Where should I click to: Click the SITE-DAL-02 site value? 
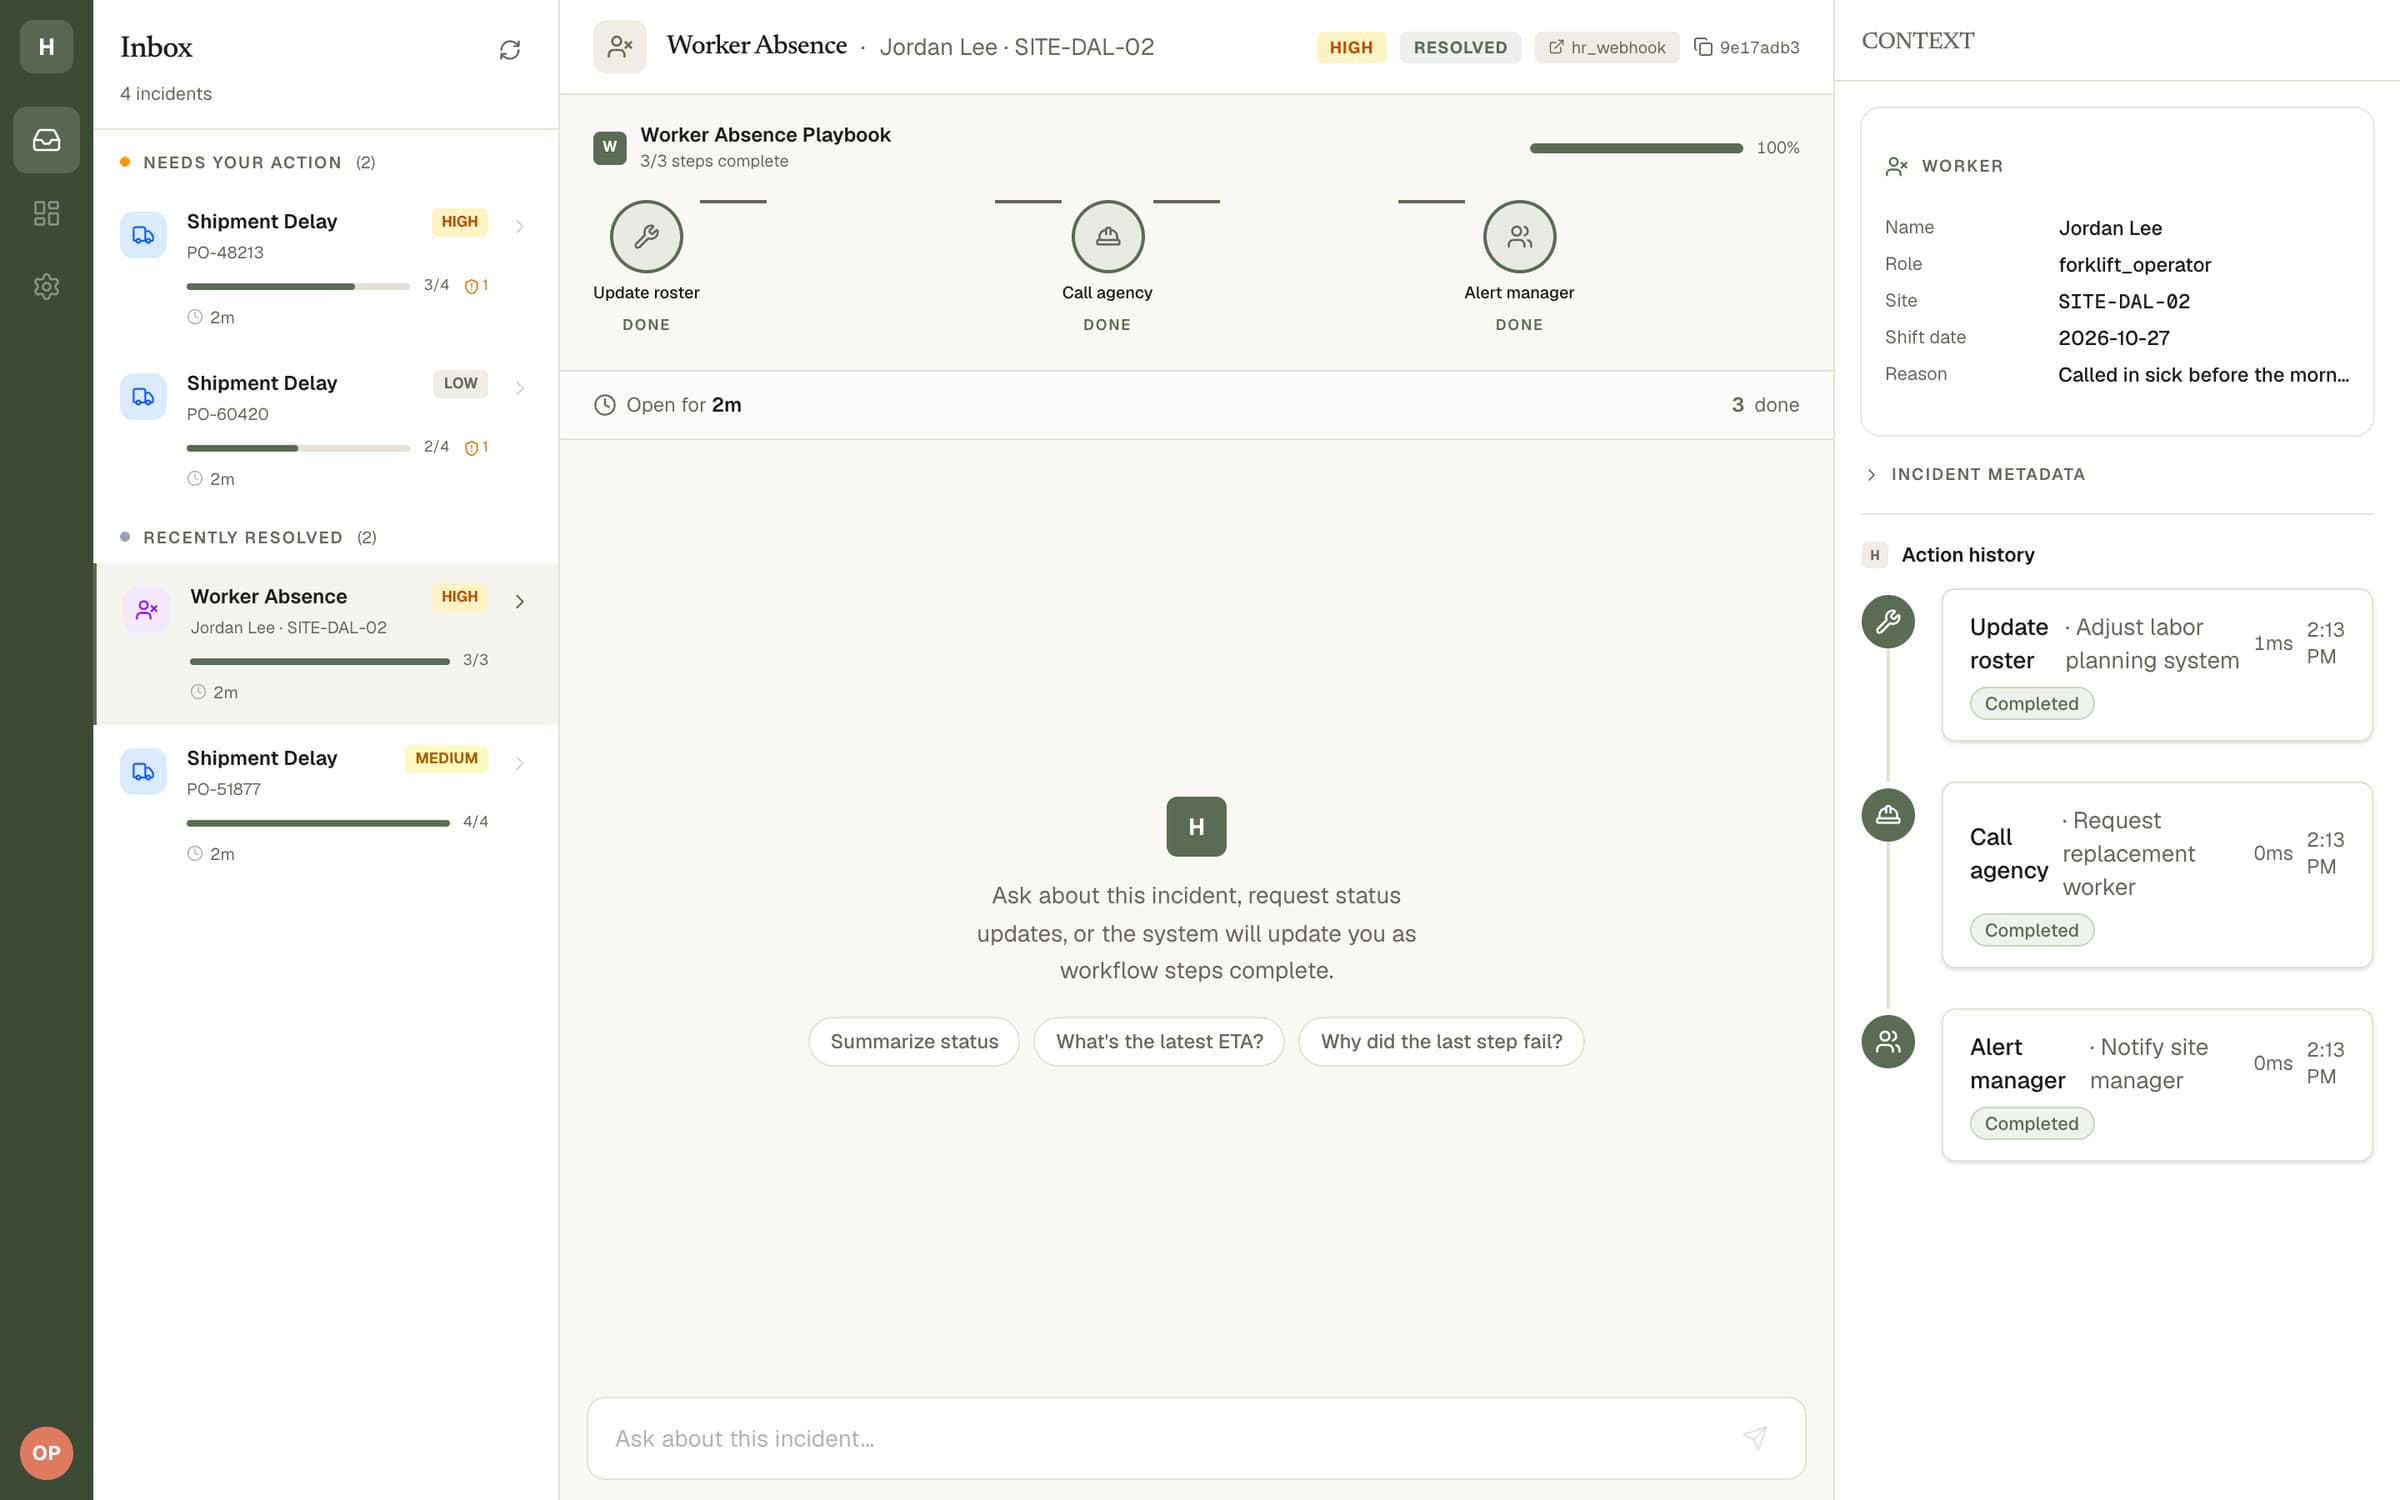2124,302
